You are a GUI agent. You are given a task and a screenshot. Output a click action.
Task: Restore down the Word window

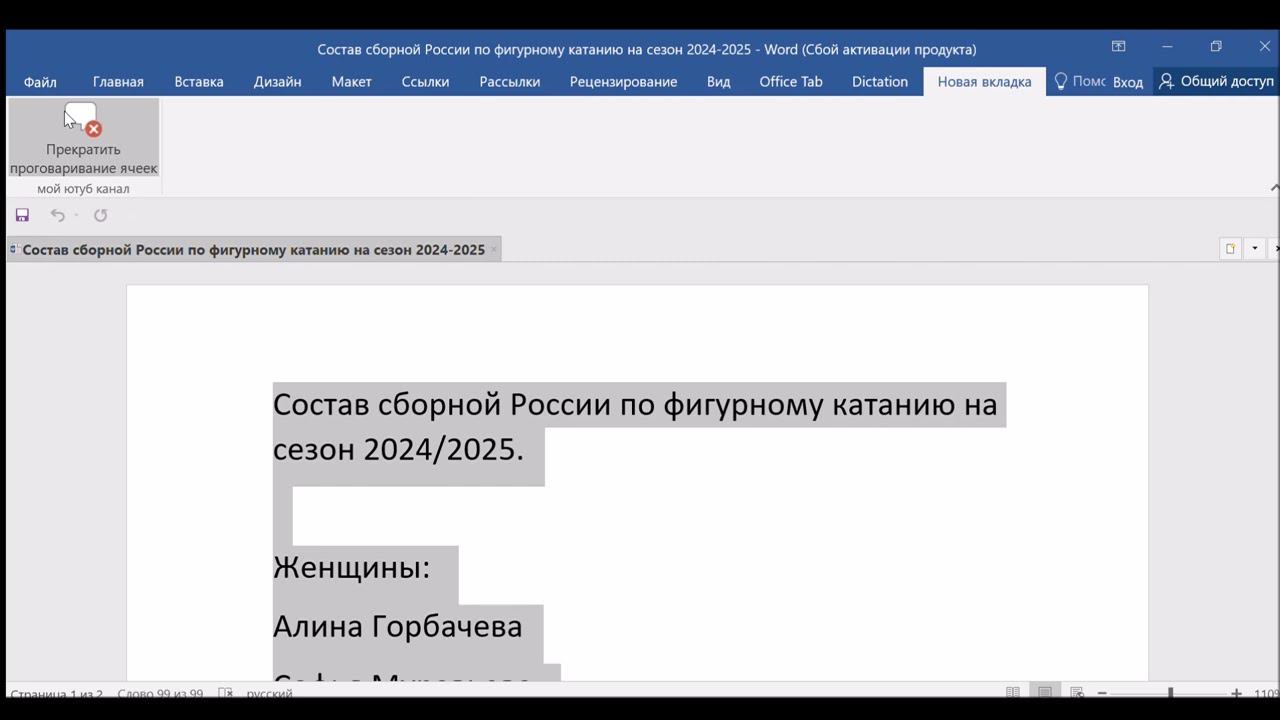click(x=1216, y=47)
